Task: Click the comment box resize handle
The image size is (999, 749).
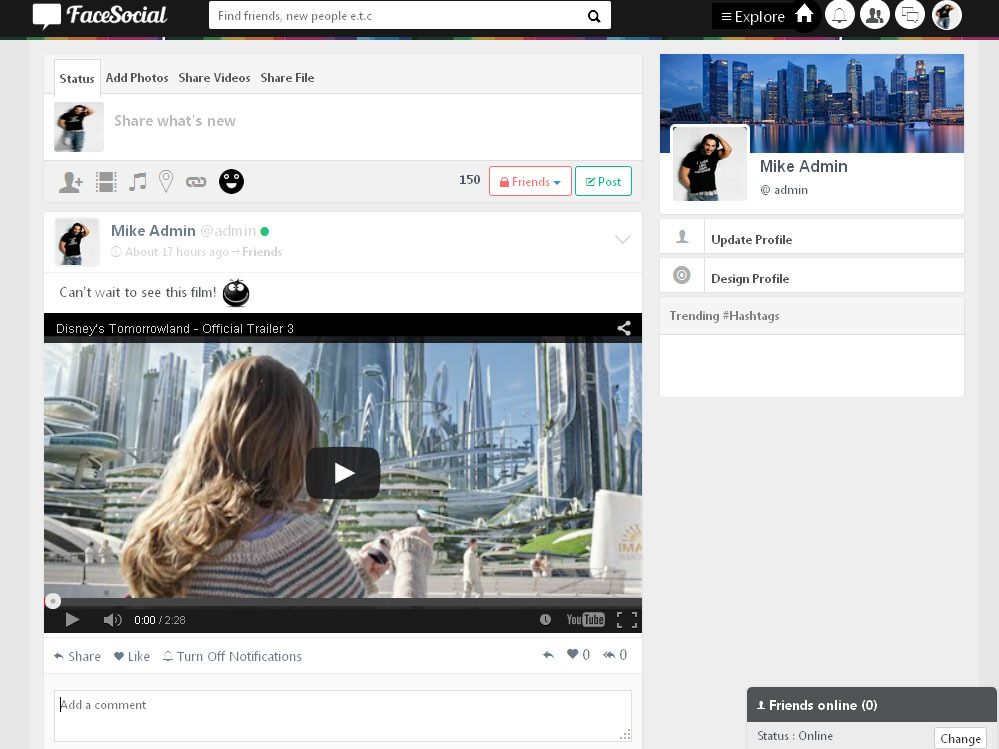Action: tap(626, 735)
